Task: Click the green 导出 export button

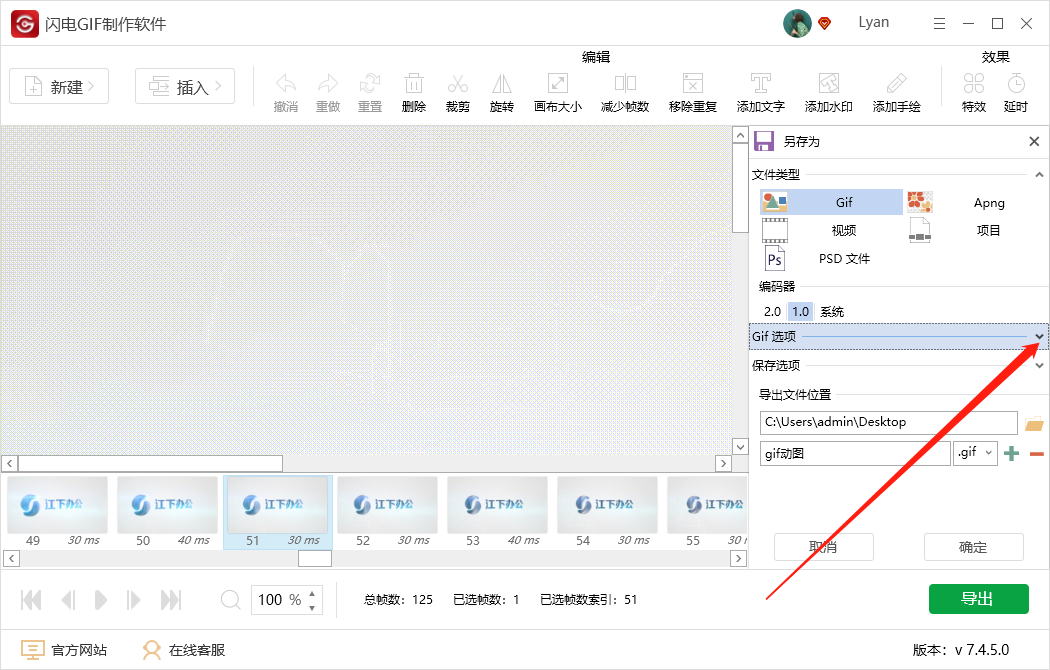Action: click(x=978, y=598)
